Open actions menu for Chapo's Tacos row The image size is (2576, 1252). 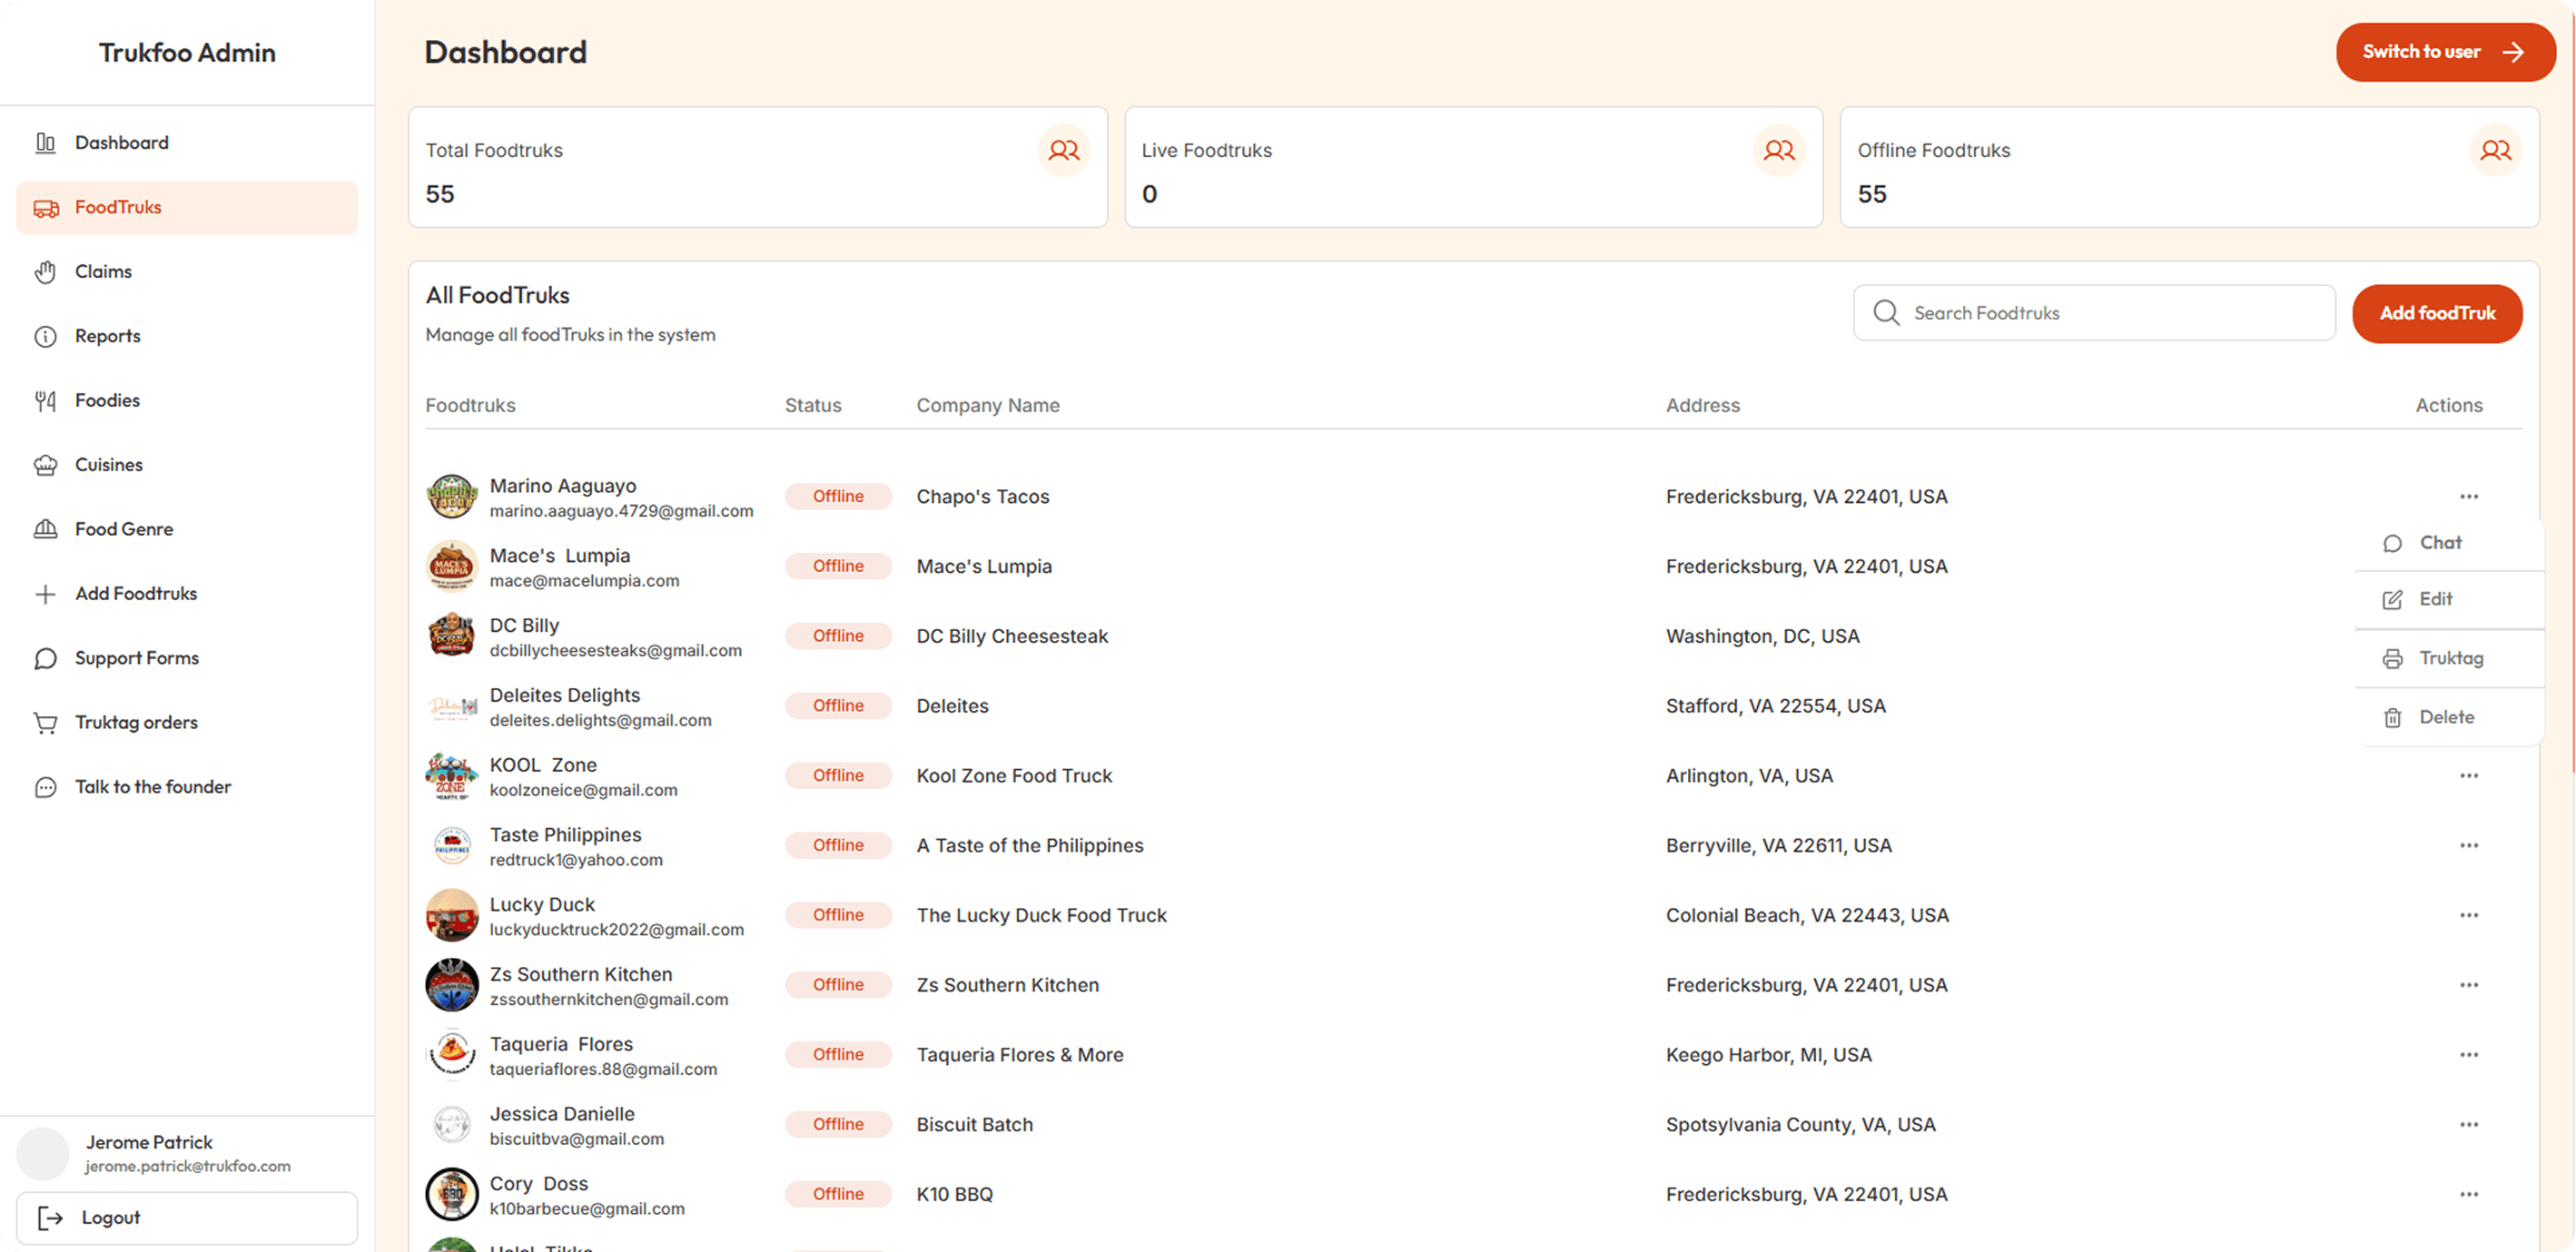2469,496
